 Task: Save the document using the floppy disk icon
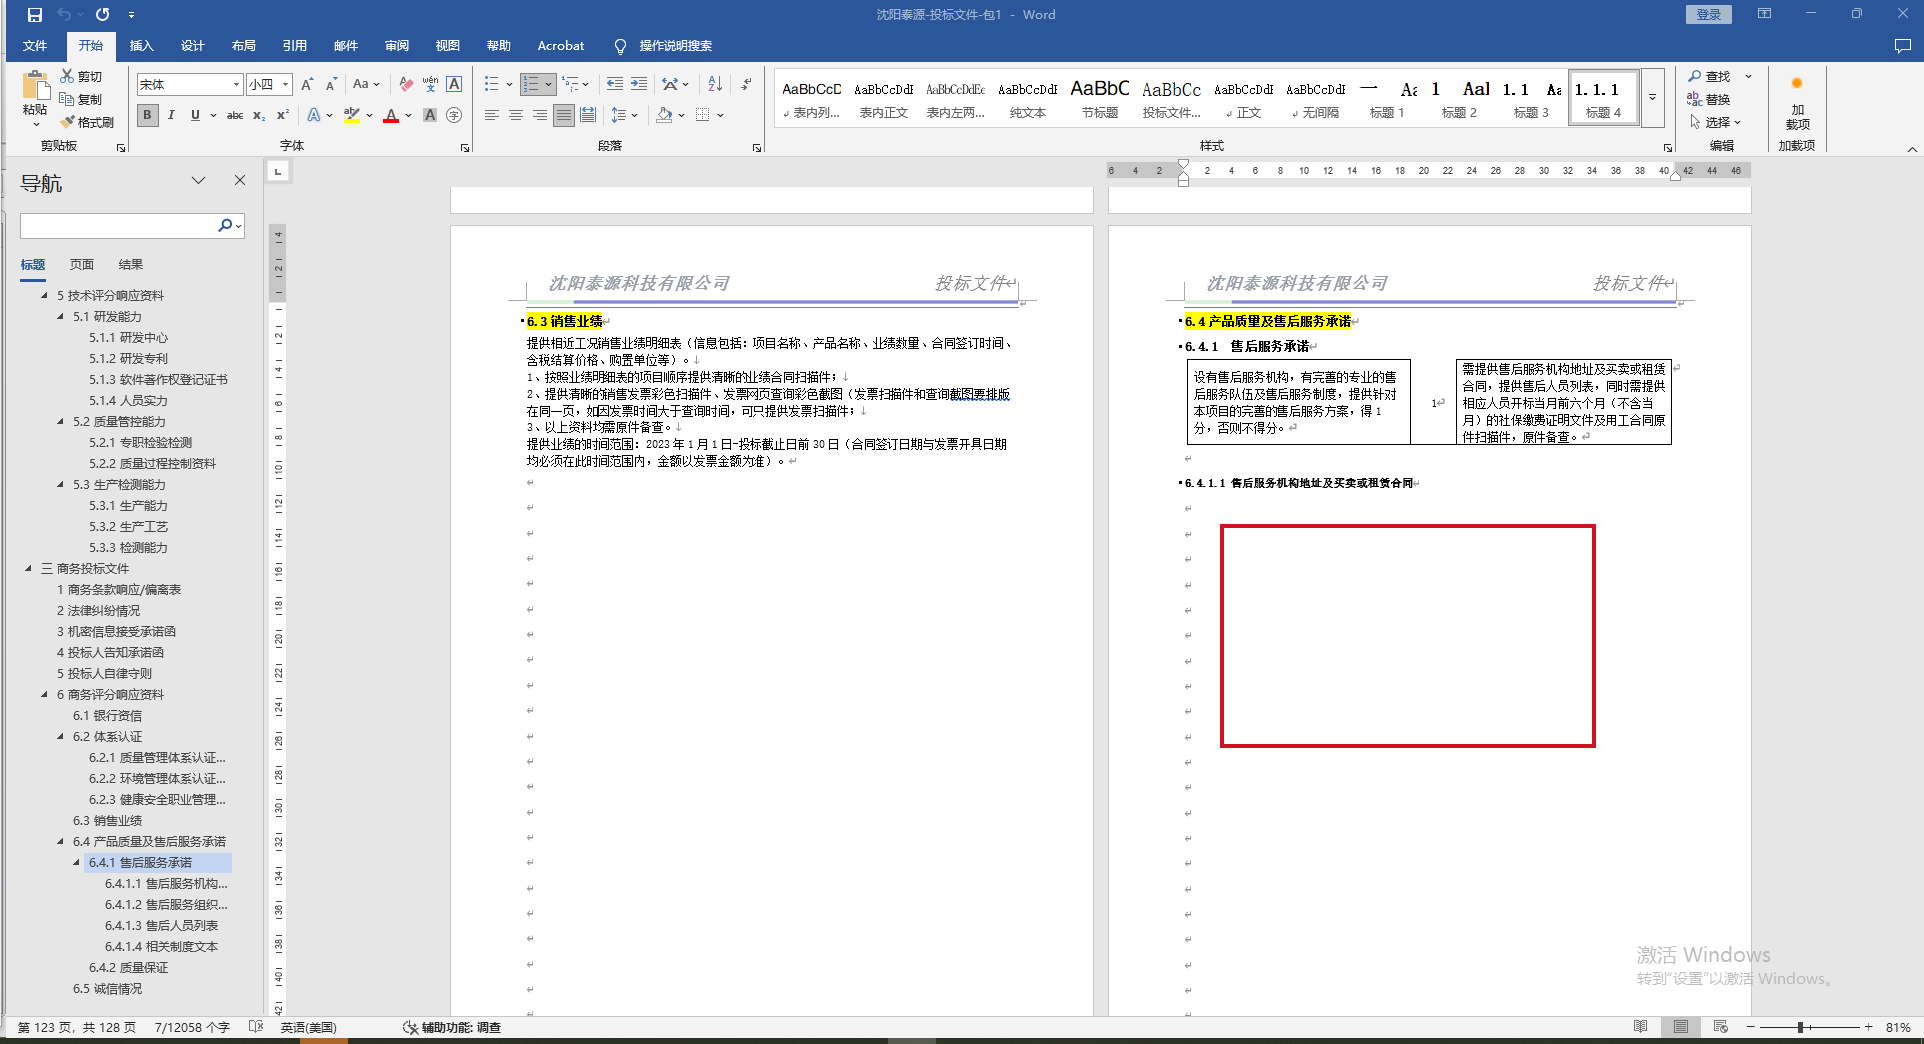[35, 15]
